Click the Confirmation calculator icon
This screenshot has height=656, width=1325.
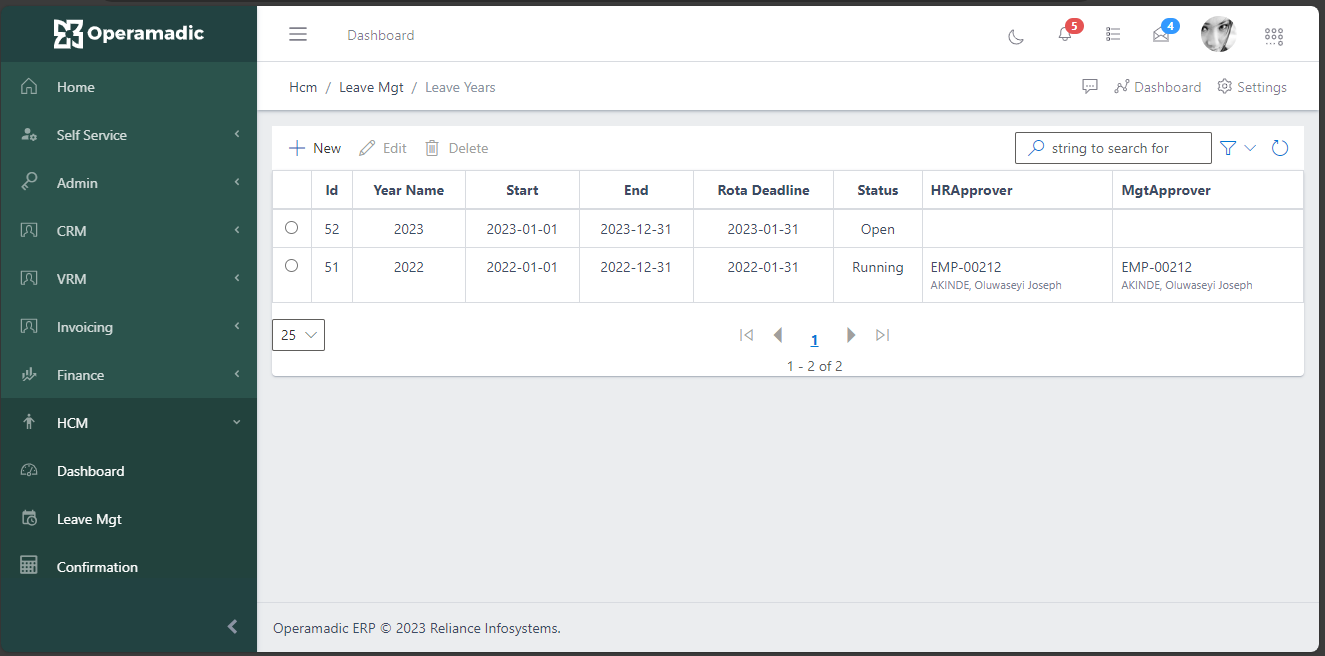(29, 565)
